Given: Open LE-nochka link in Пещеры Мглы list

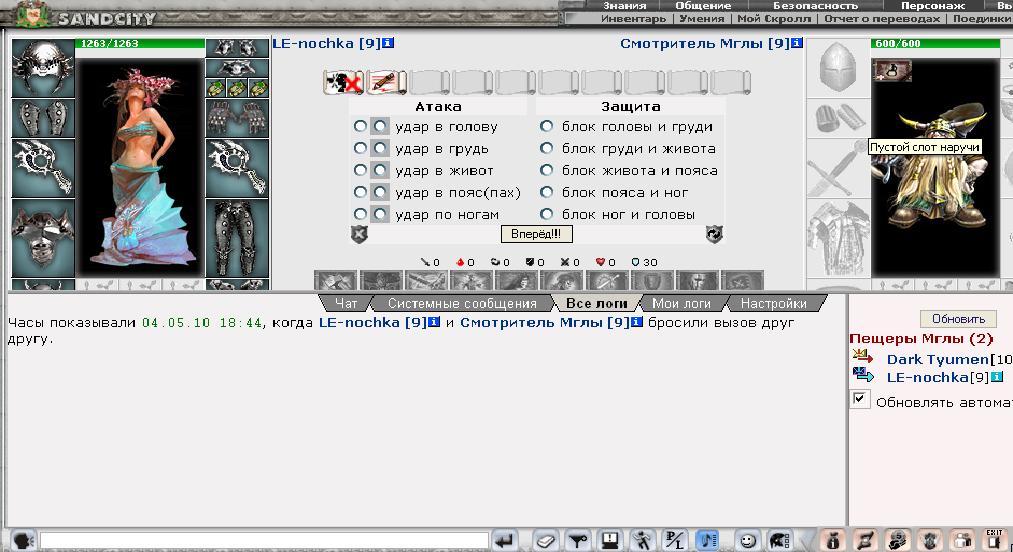Looking at the screenshot, I should [x=928, y=377].
